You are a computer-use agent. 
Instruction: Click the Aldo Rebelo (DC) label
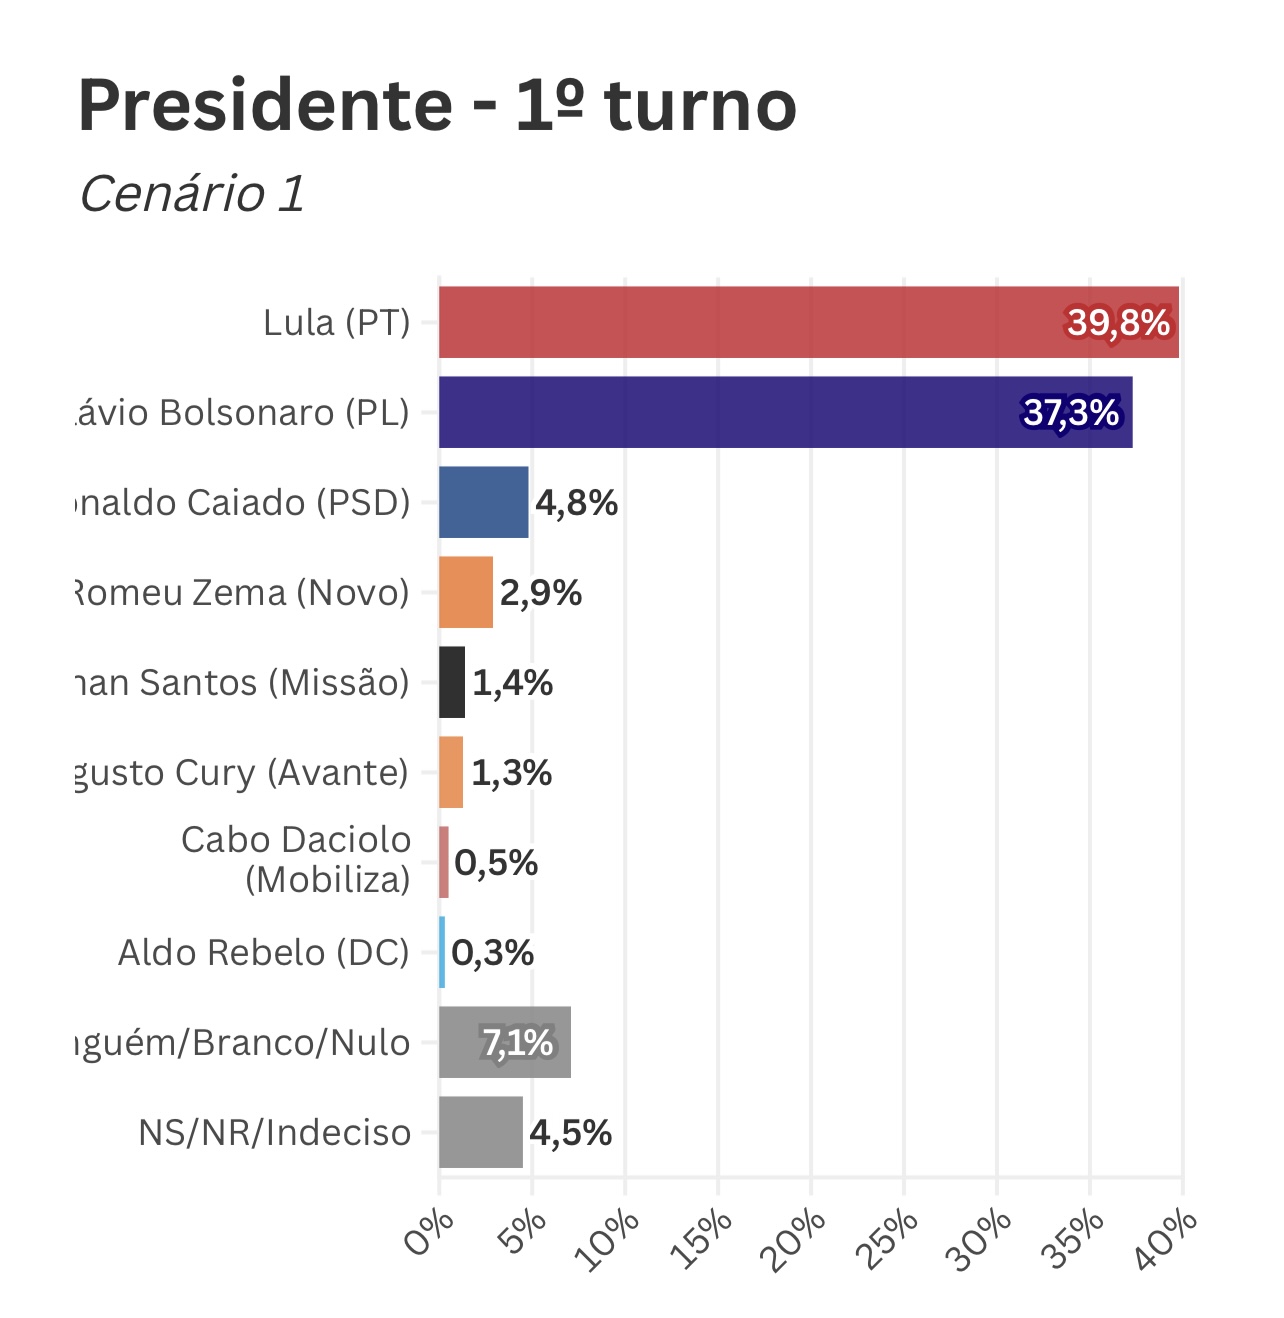(264, 953)
